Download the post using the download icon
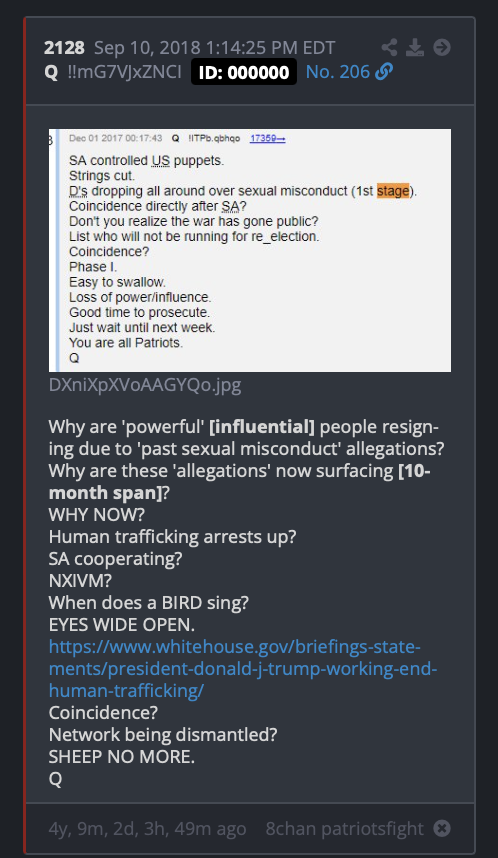The height and width of the screenshot is (858, 498). (415, 48)
